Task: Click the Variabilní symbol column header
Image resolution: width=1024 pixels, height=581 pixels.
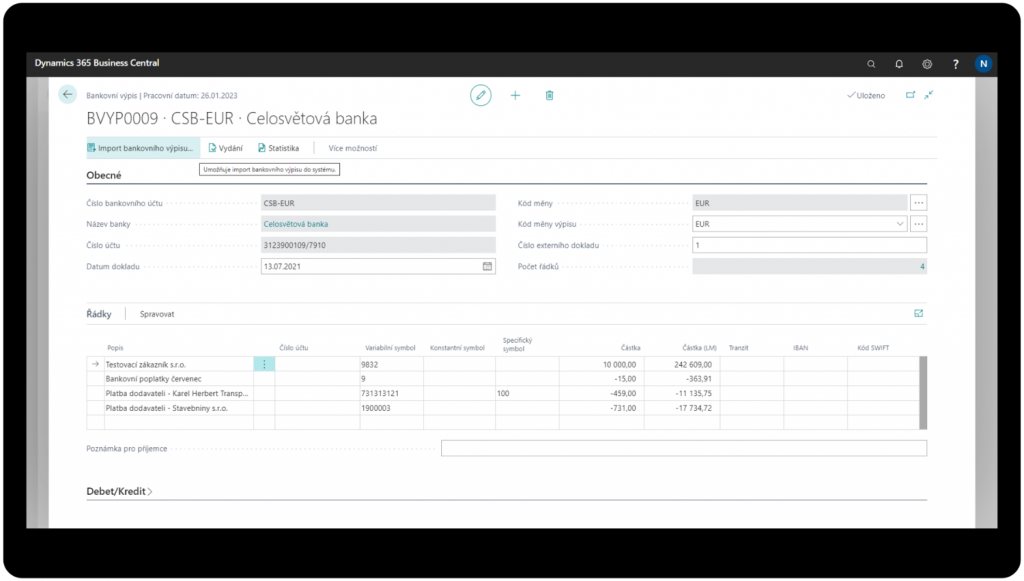Action: pos(390,348)
